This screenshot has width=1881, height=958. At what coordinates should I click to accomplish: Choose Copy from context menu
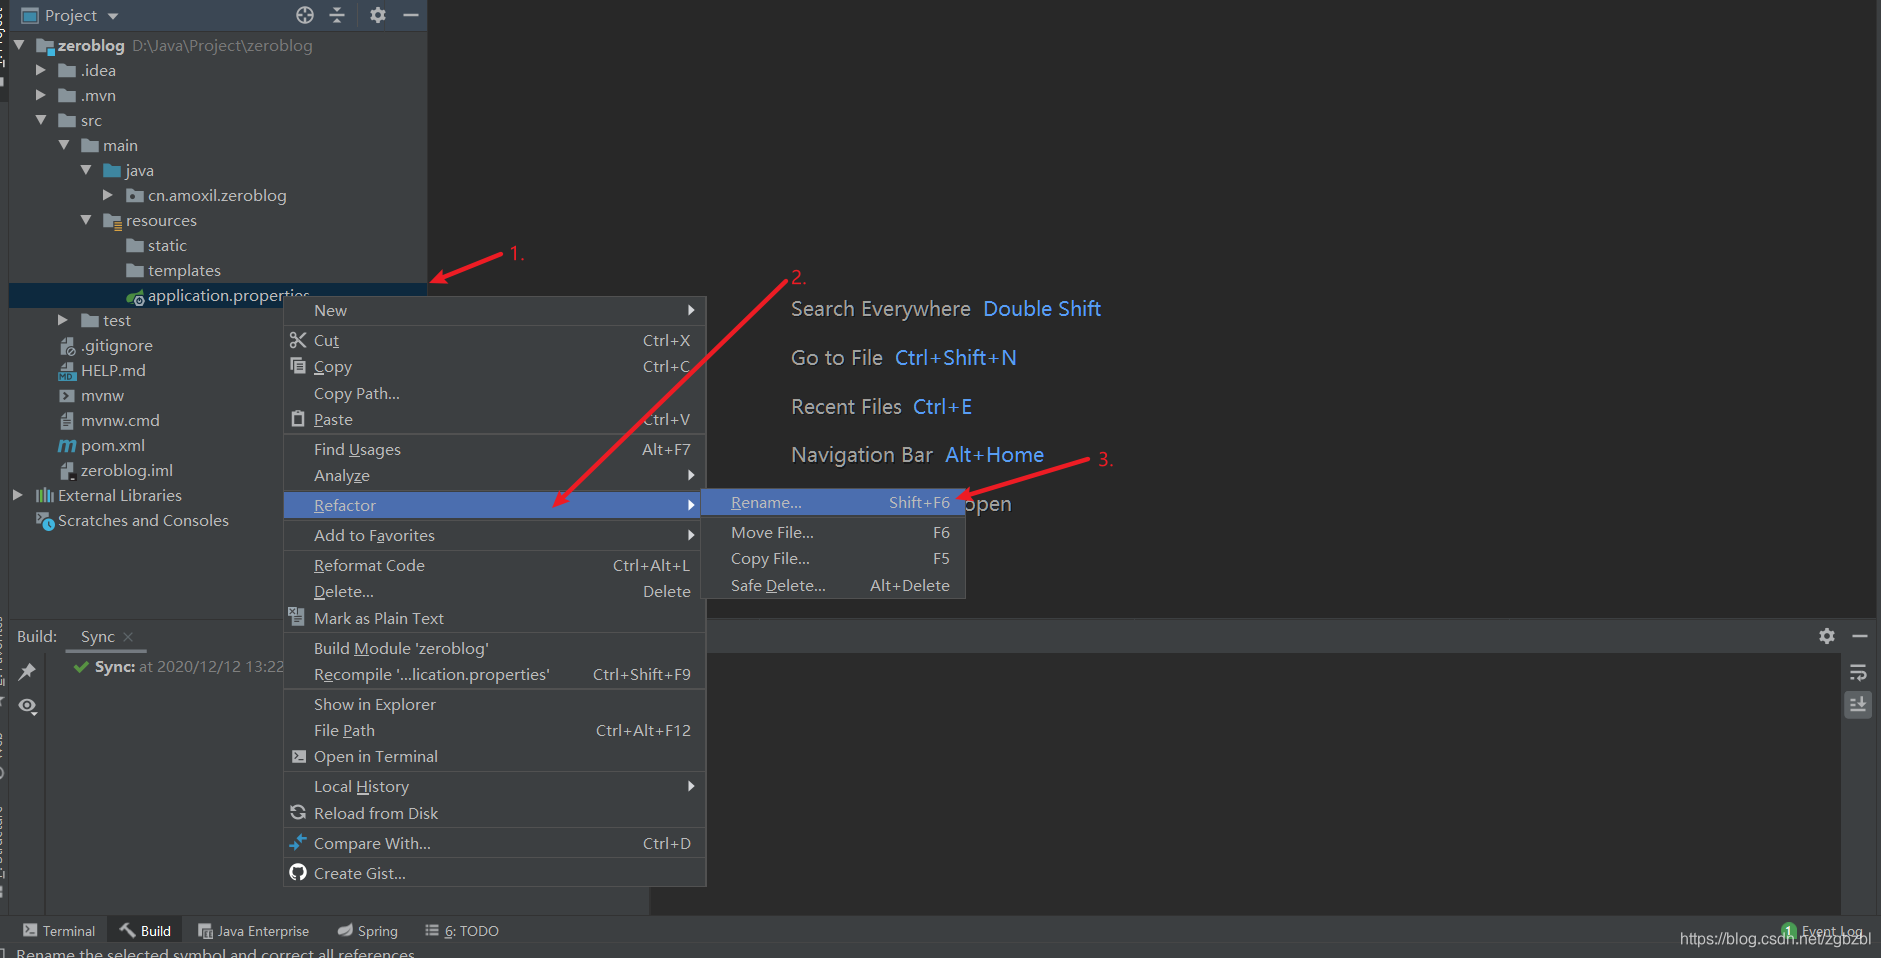click(x=495, y=367)
